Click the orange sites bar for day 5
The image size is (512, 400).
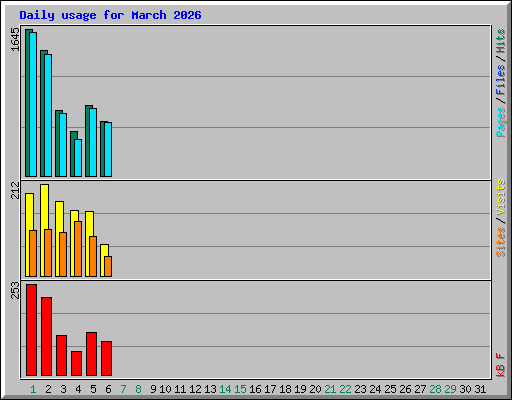click(93, 256)
